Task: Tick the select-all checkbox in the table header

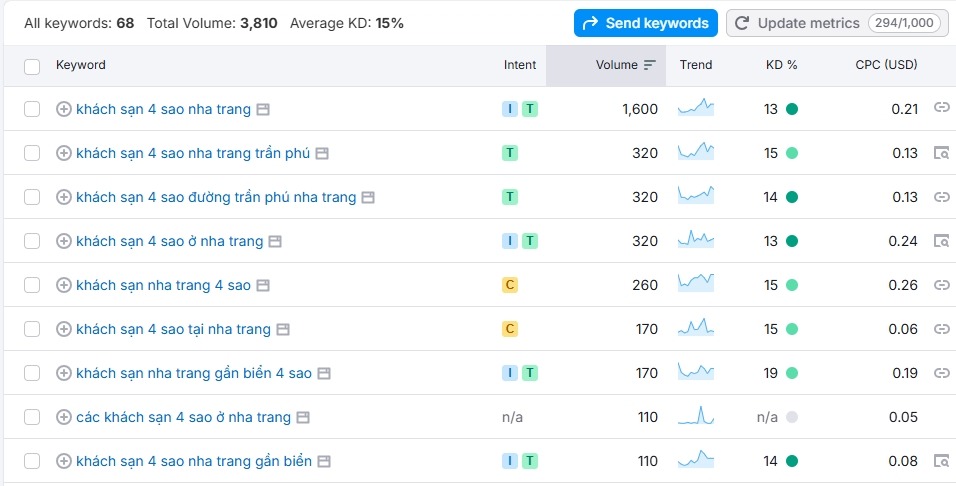Action: 32,66
